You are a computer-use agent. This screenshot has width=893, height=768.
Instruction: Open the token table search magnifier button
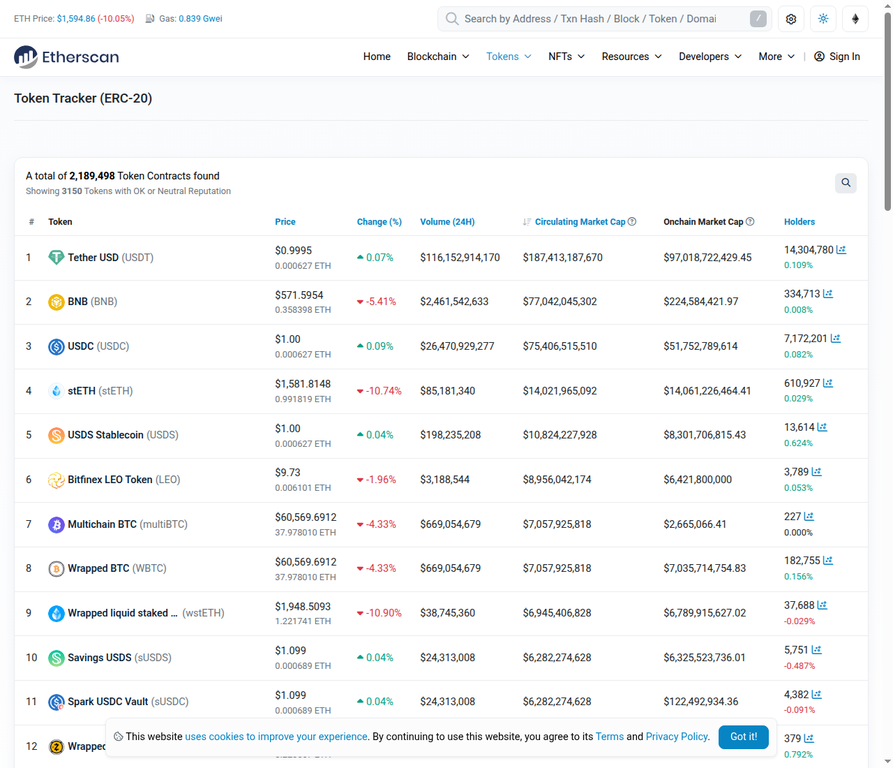(846, 183)
